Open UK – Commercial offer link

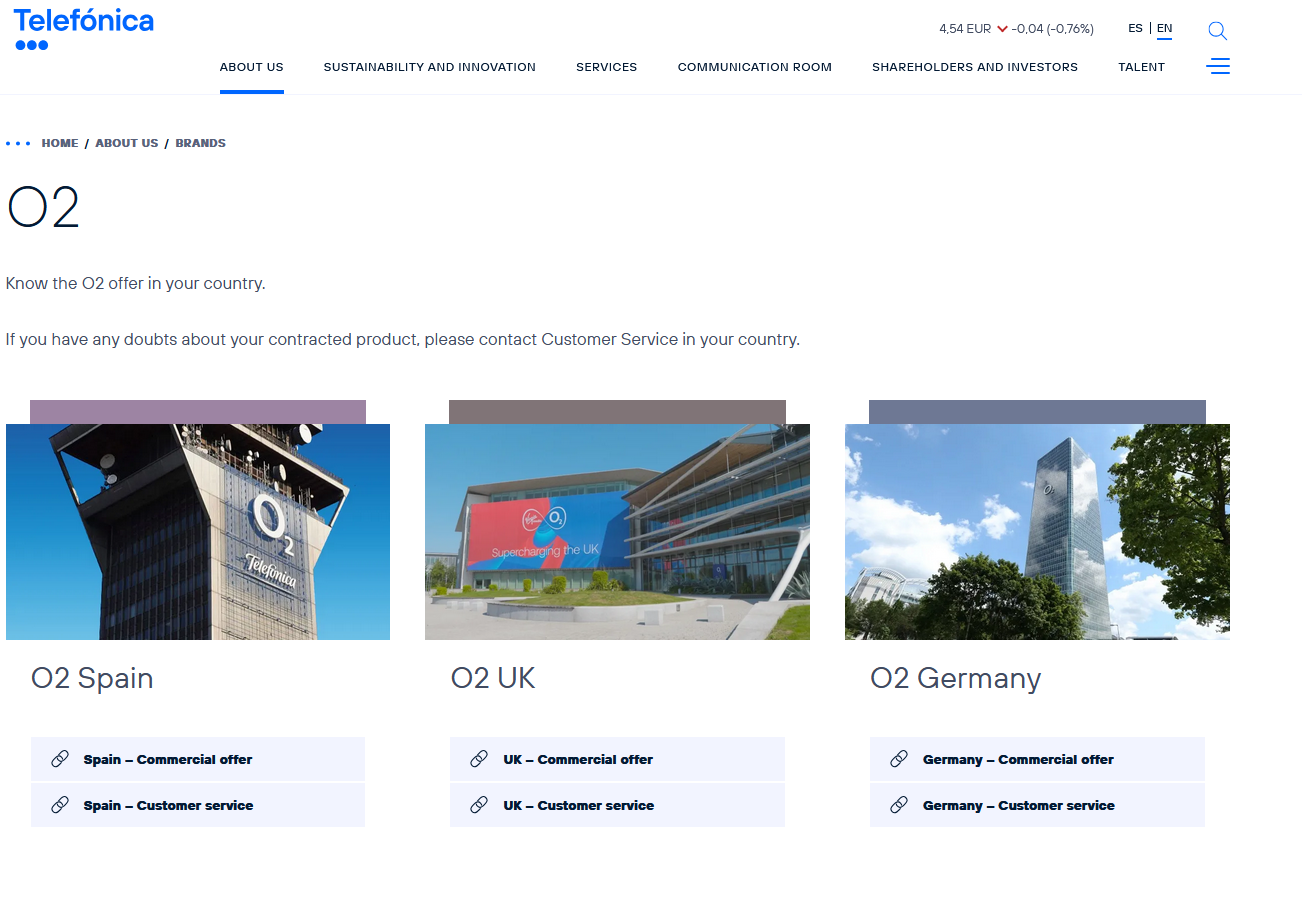pyautogui.click(x=617, y=759)
